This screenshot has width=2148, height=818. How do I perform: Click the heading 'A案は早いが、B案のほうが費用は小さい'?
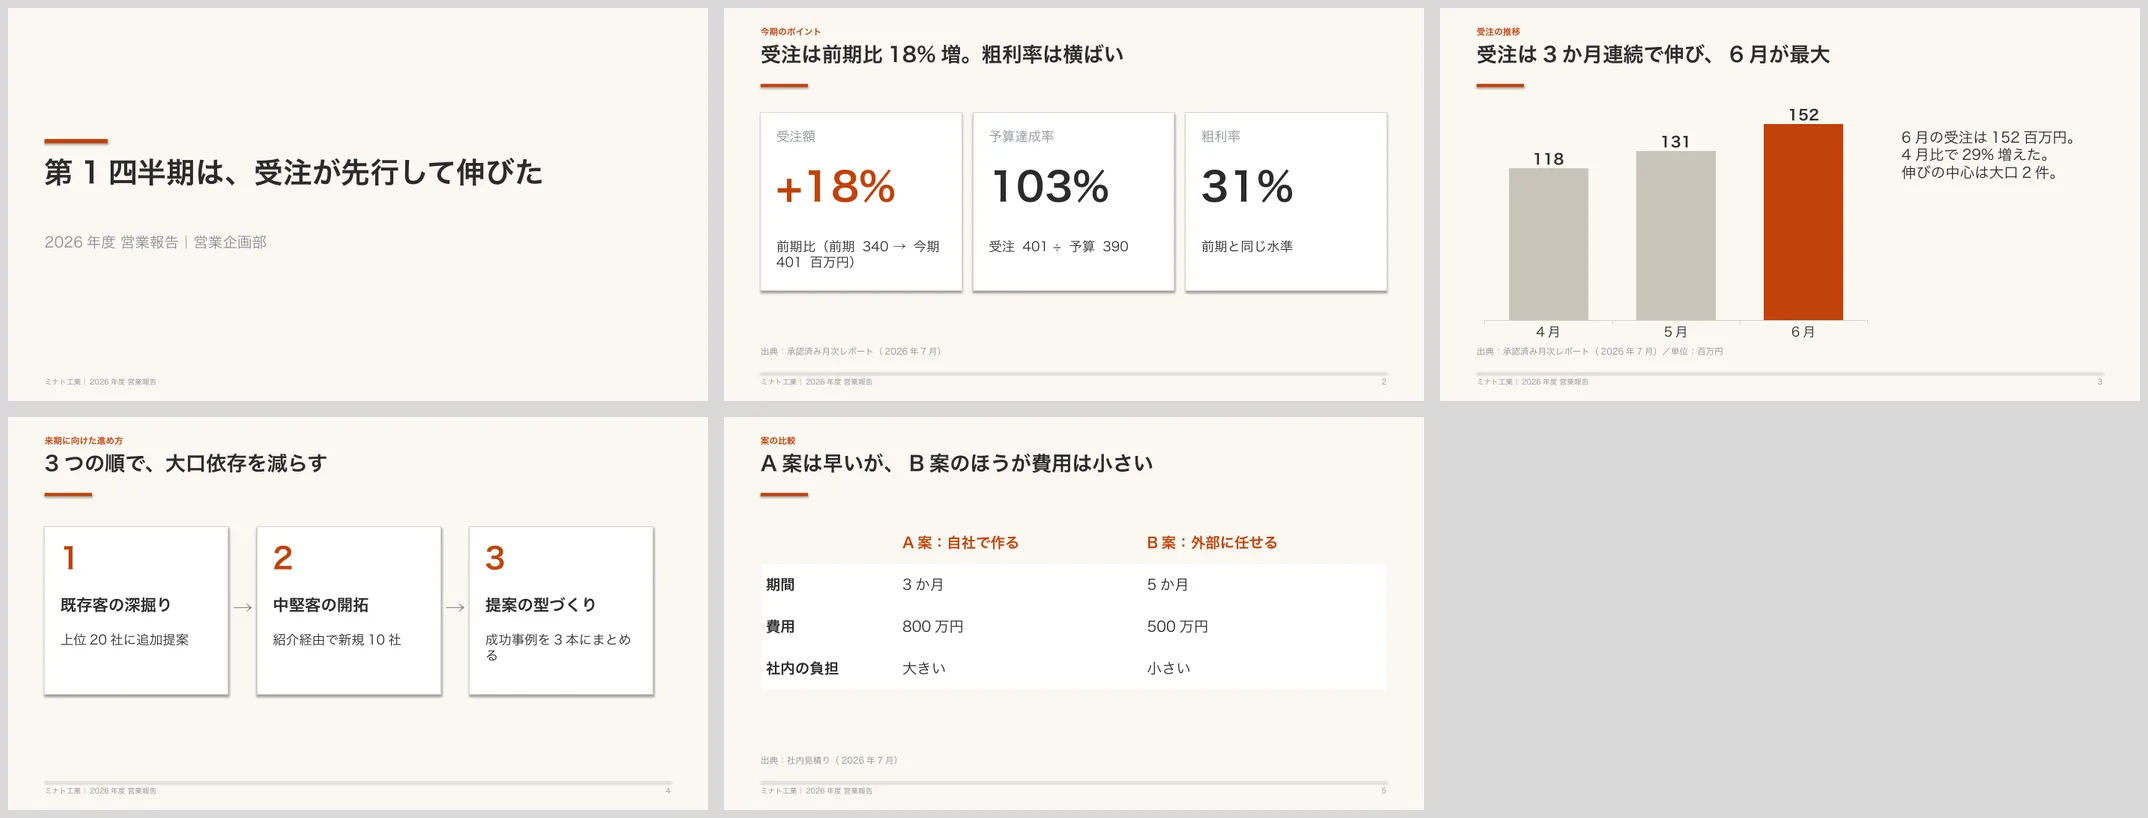click(956, 464)
